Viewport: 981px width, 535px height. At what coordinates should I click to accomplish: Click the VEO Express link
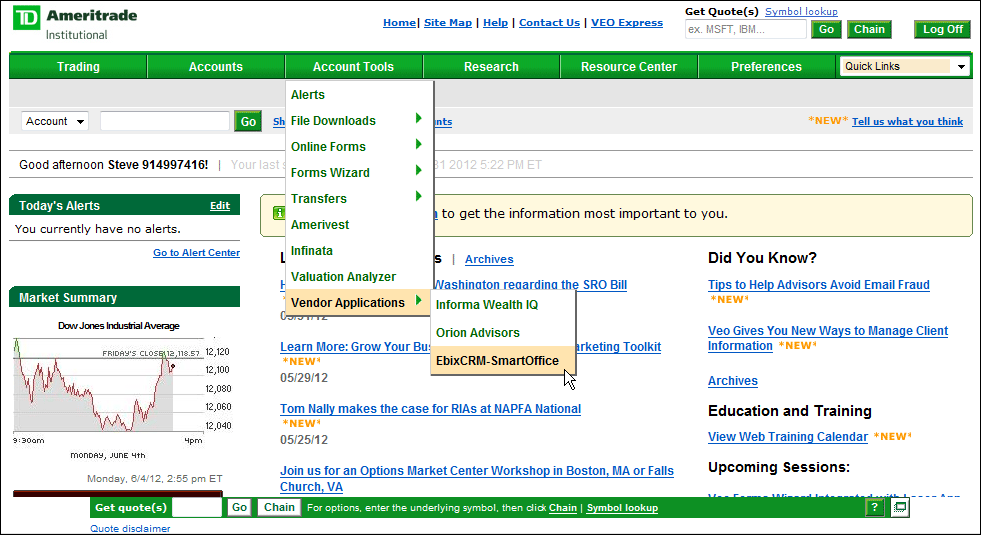tap(627, 23)
